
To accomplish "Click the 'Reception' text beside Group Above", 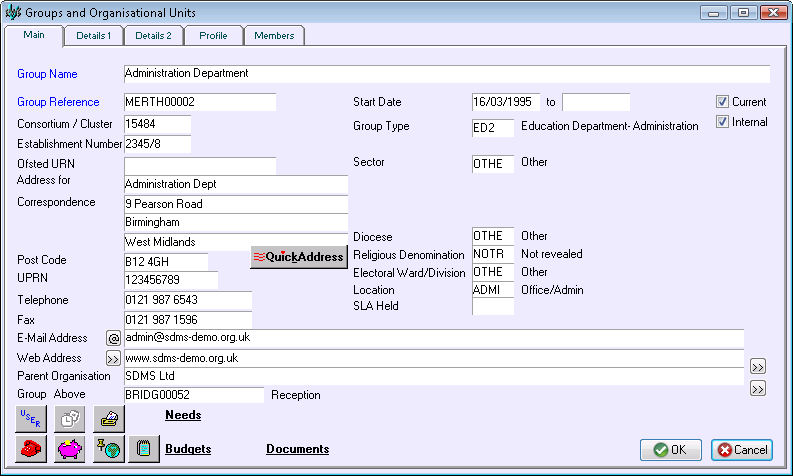I will coord(296,395).
